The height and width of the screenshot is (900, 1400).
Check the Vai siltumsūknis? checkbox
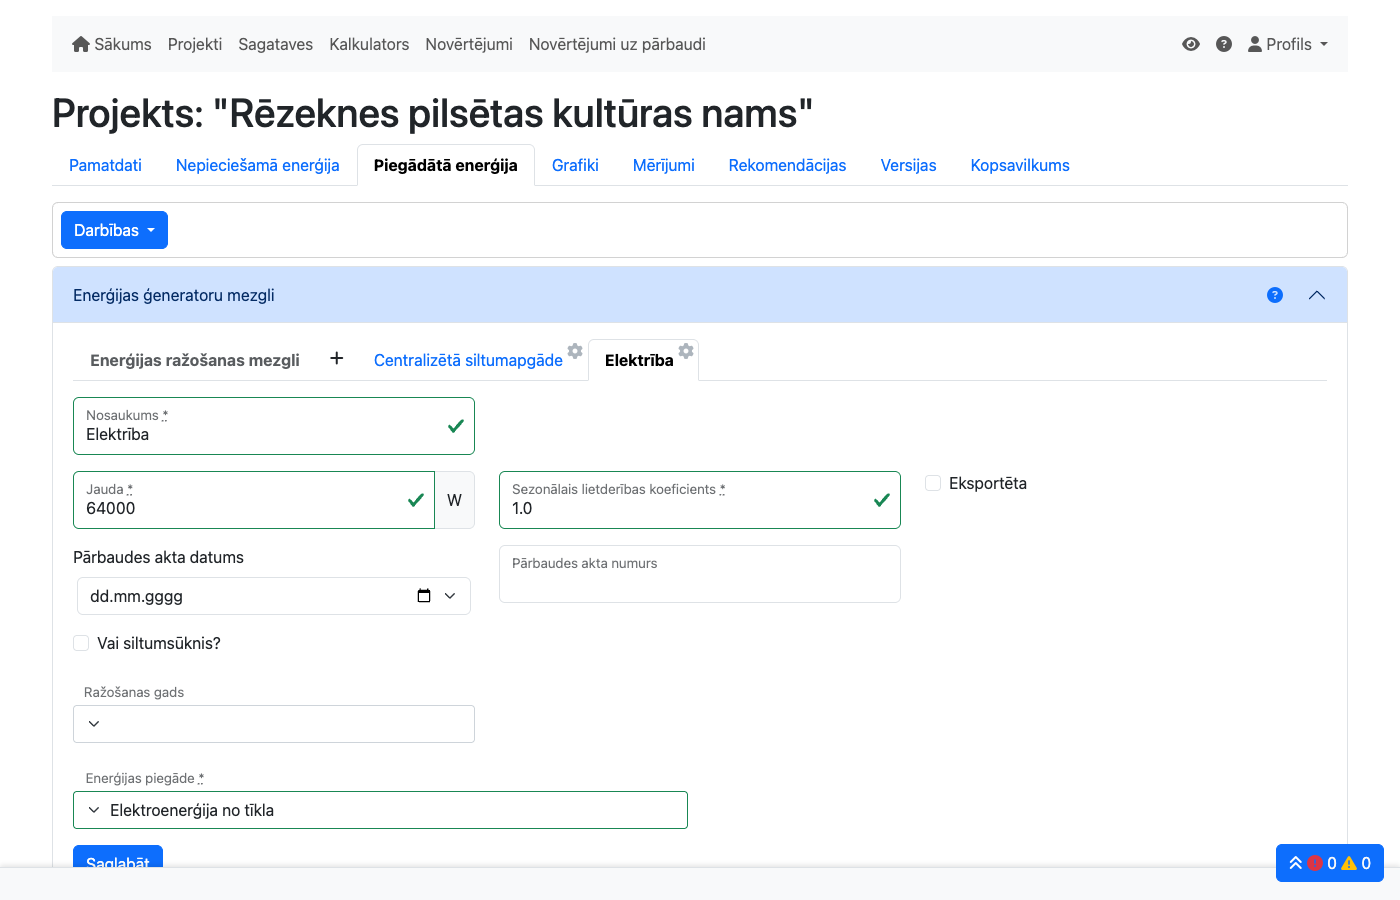point(81,643)
